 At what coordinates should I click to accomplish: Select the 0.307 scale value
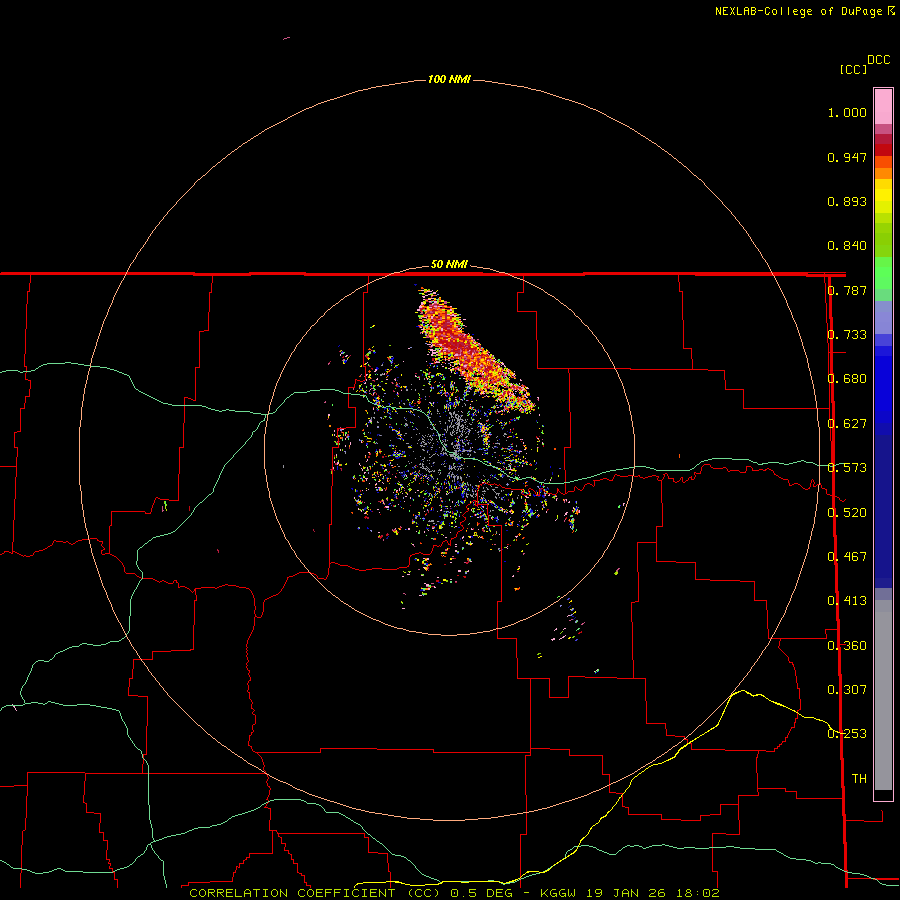(x=847, y=690)
